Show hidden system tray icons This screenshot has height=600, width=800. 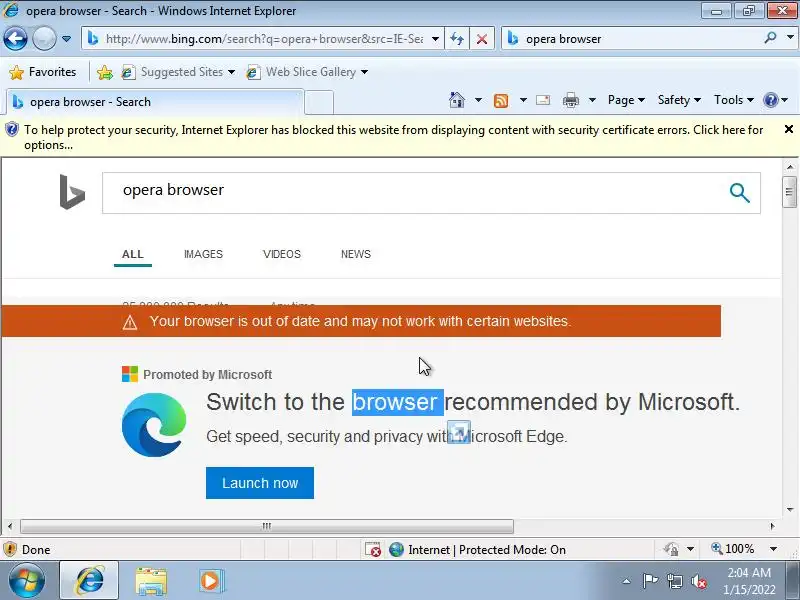[x=626, y=581]
